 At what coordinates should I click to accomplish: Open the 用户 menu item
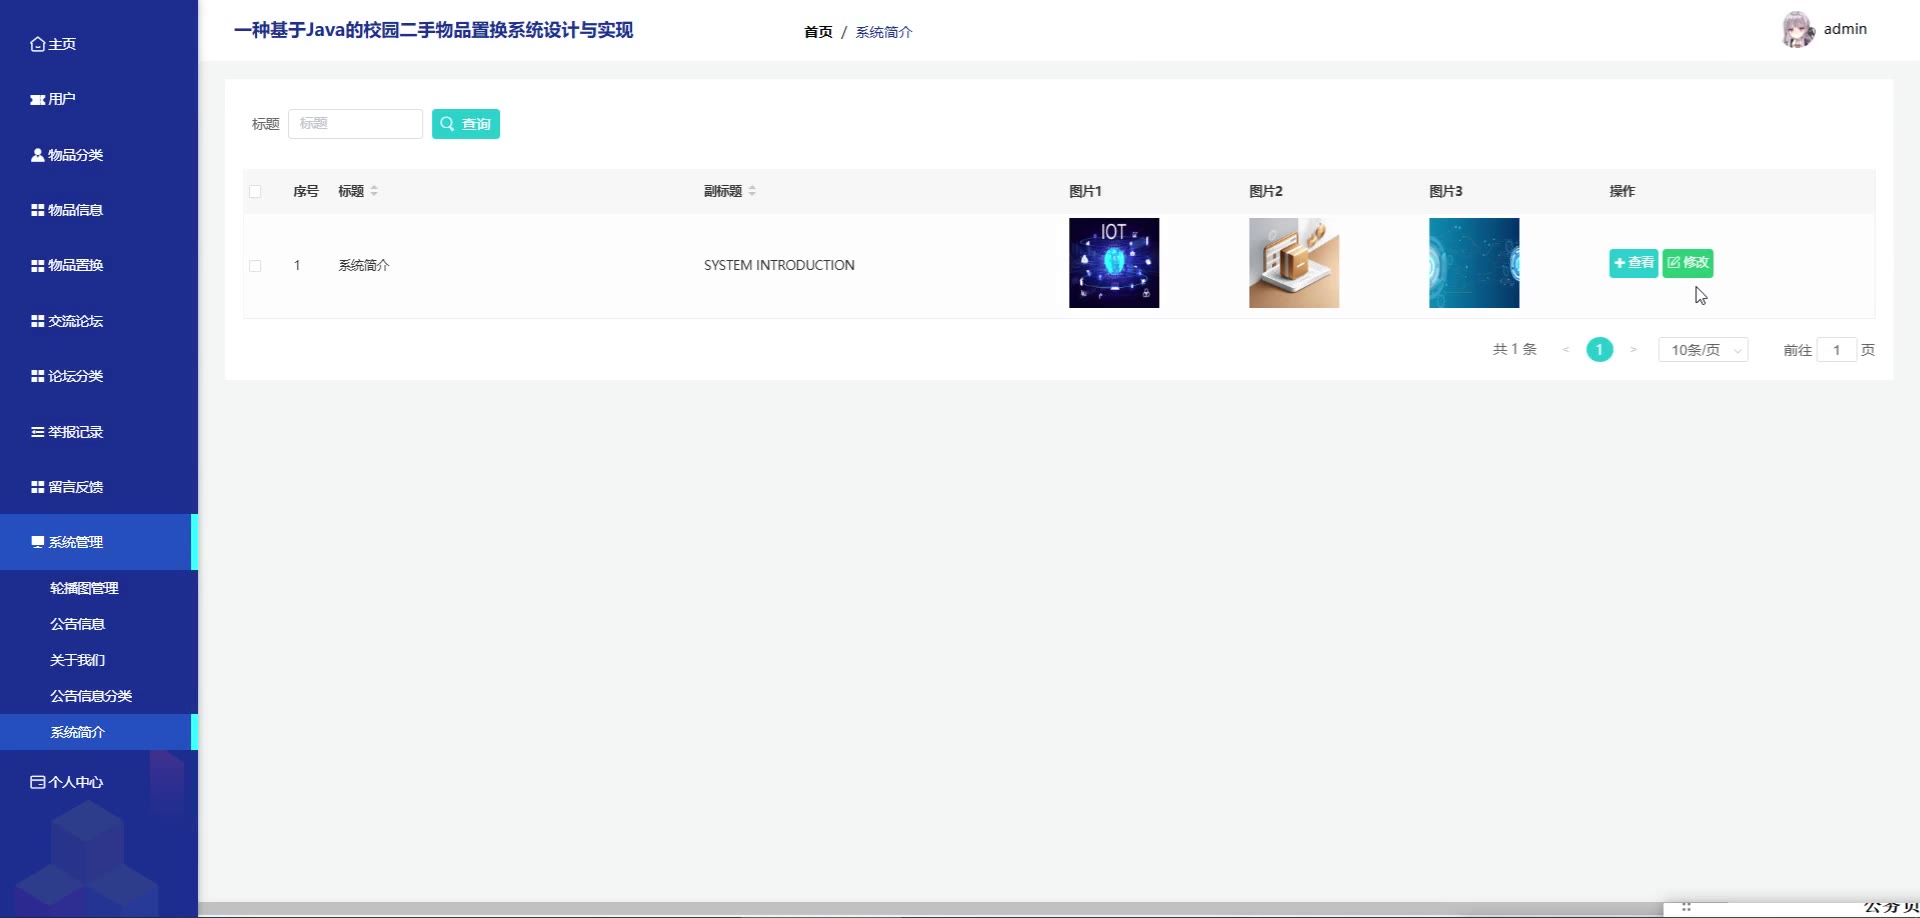pyautogui.click(x=99, y=99)
